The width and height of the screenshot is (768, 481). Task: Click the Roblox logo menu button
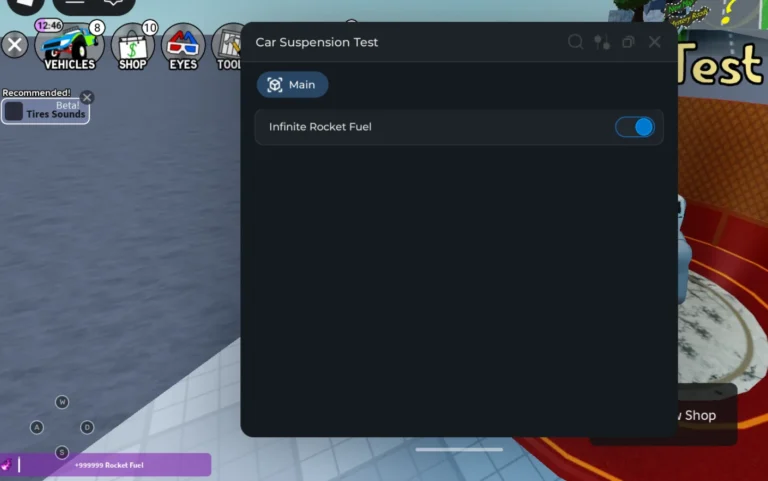pos(24,4)
